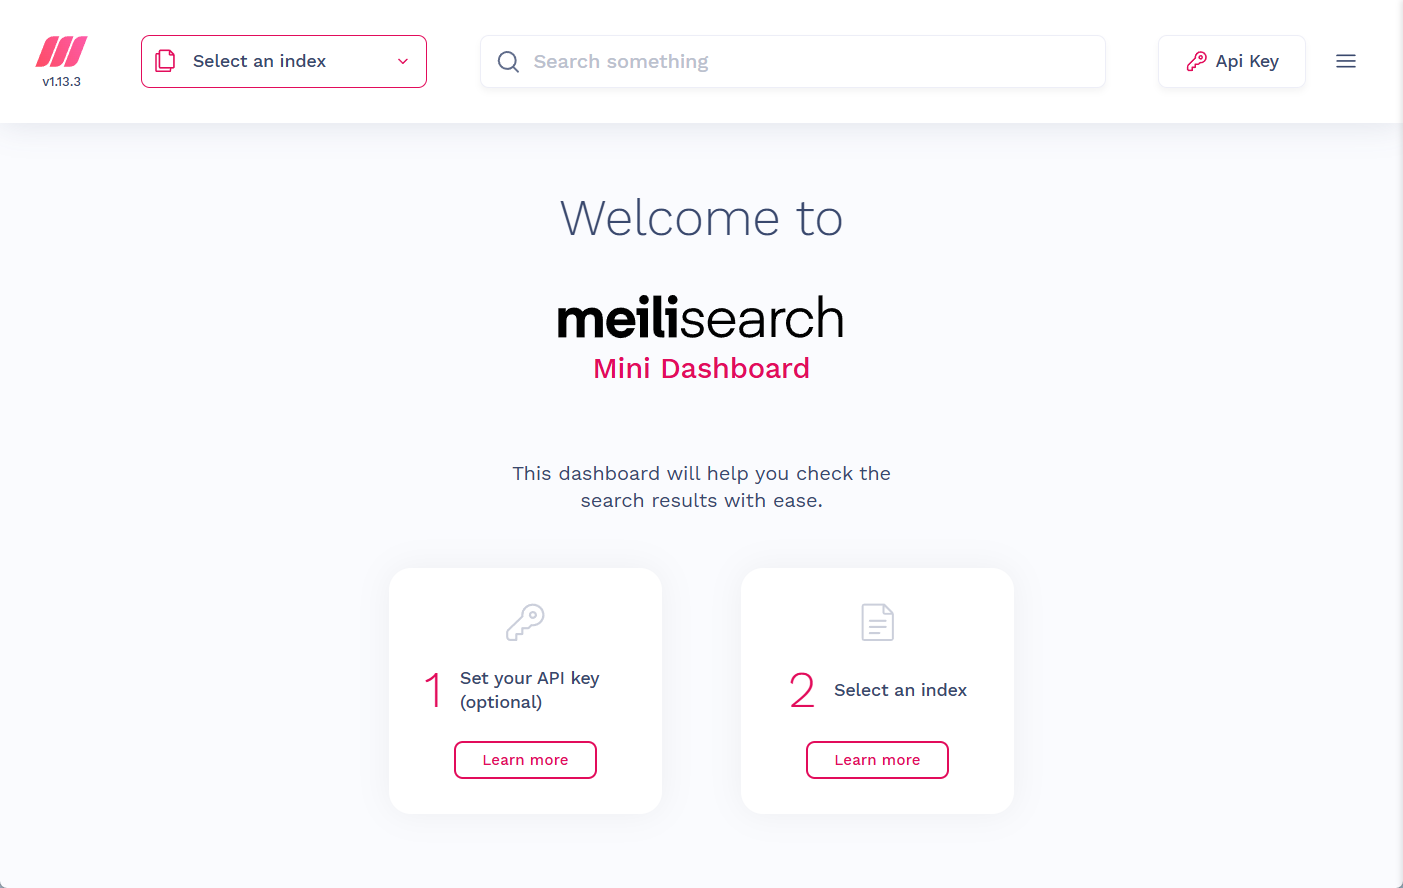The width and height of the screenshot is (1403, 888).
Task: Click the key icon on step 1 card
Action: click(x=525, y=621)
